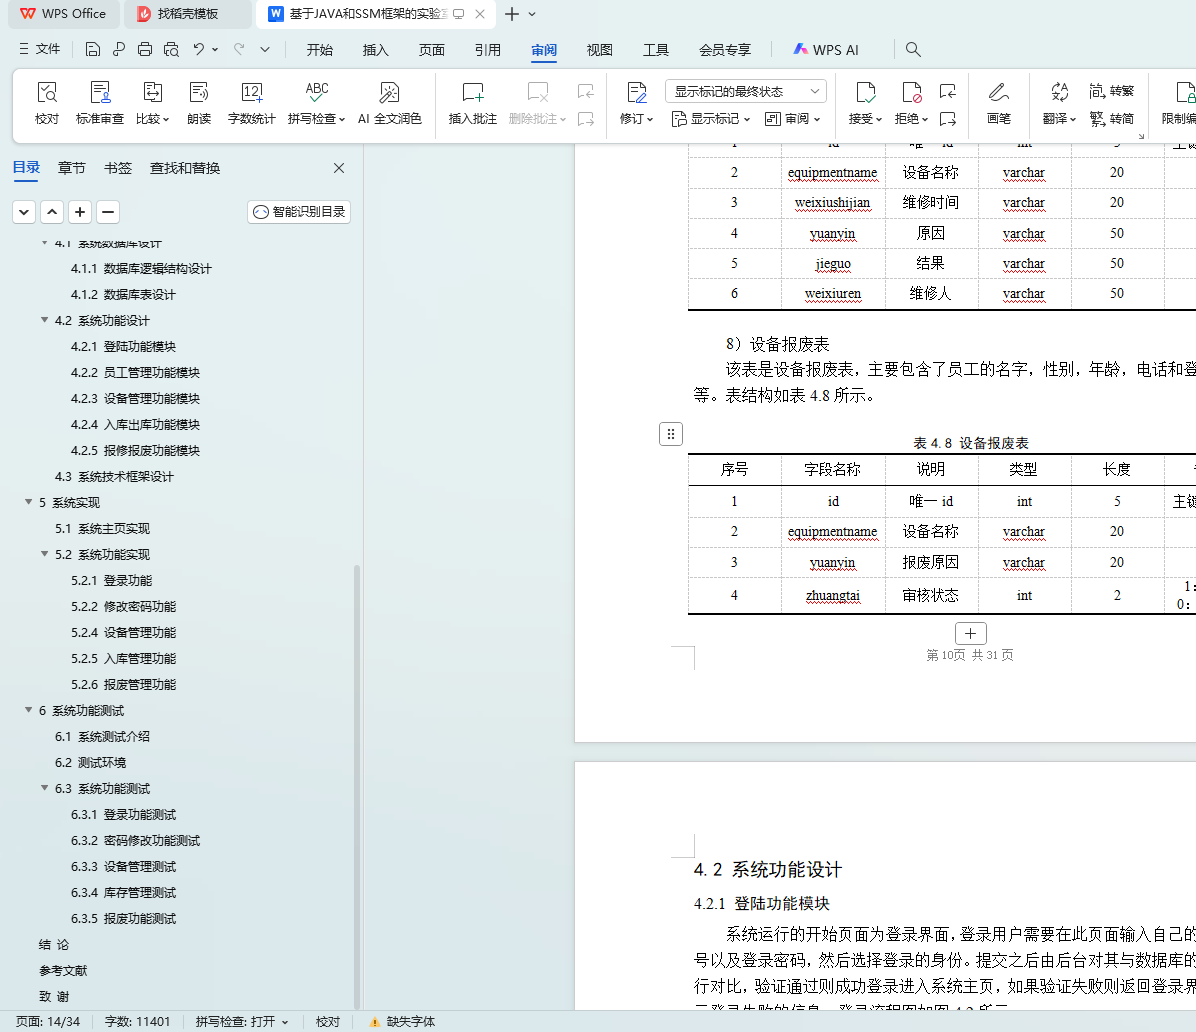Click the zhuangtai table cell
Viewport: 1196px width, 1032px height.
point(833,595)
